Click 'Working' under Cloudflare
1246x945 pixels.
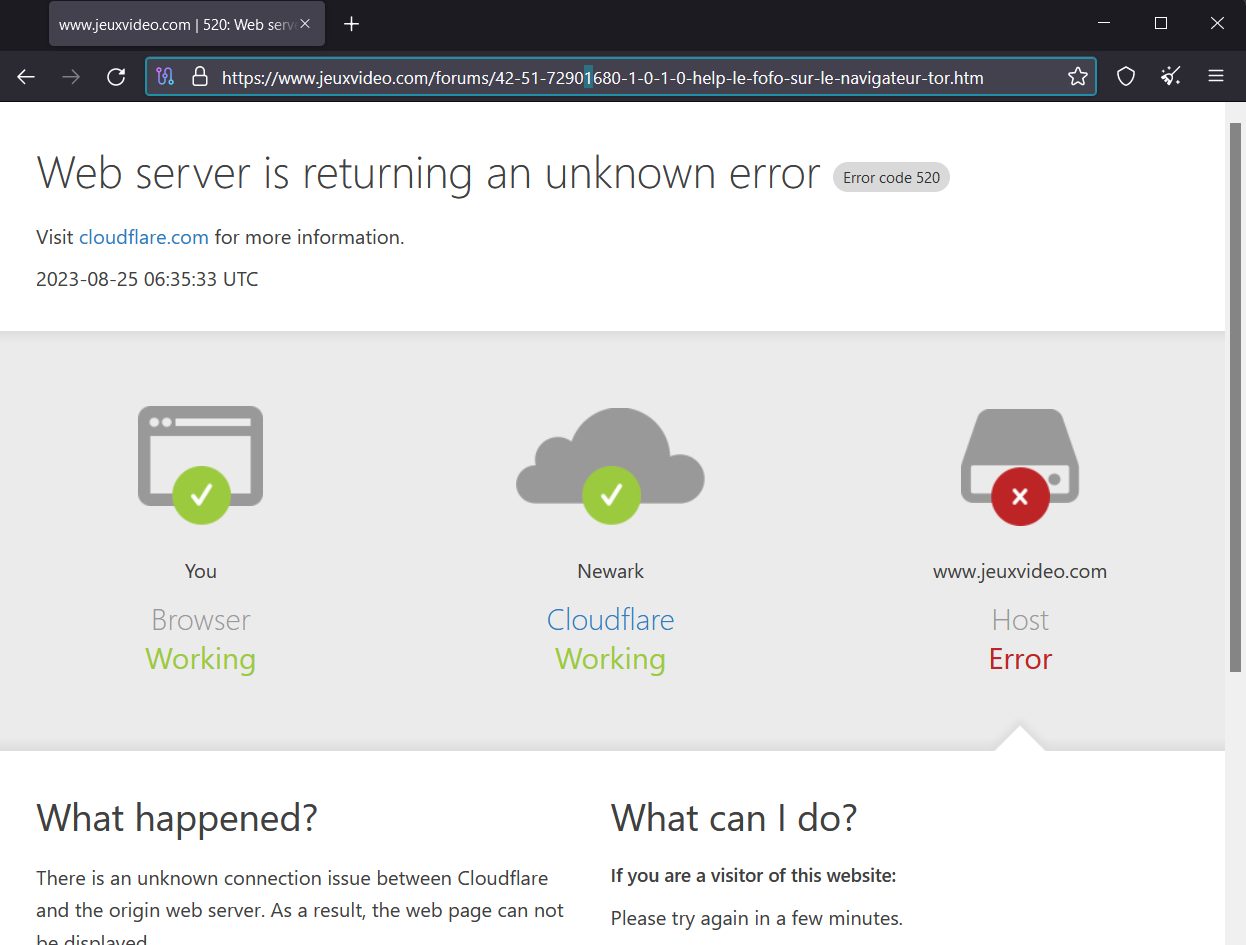611,659
